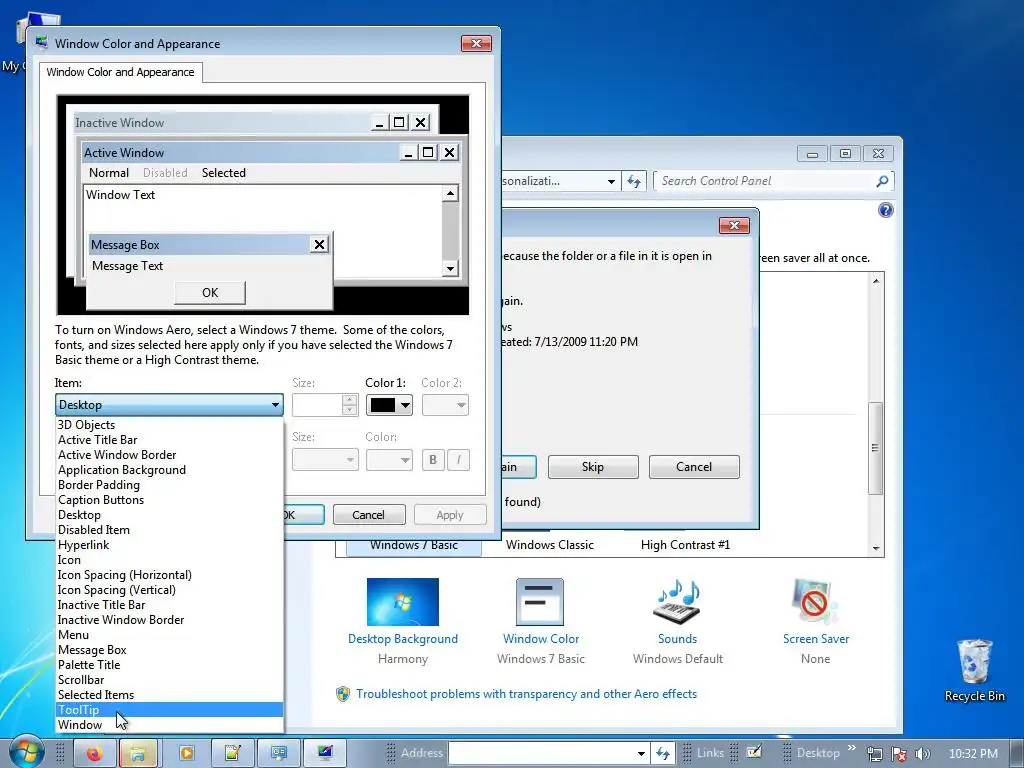Pick Scrollbar in the Item list
Screen dimensions: 1024x768
[169, 680]
